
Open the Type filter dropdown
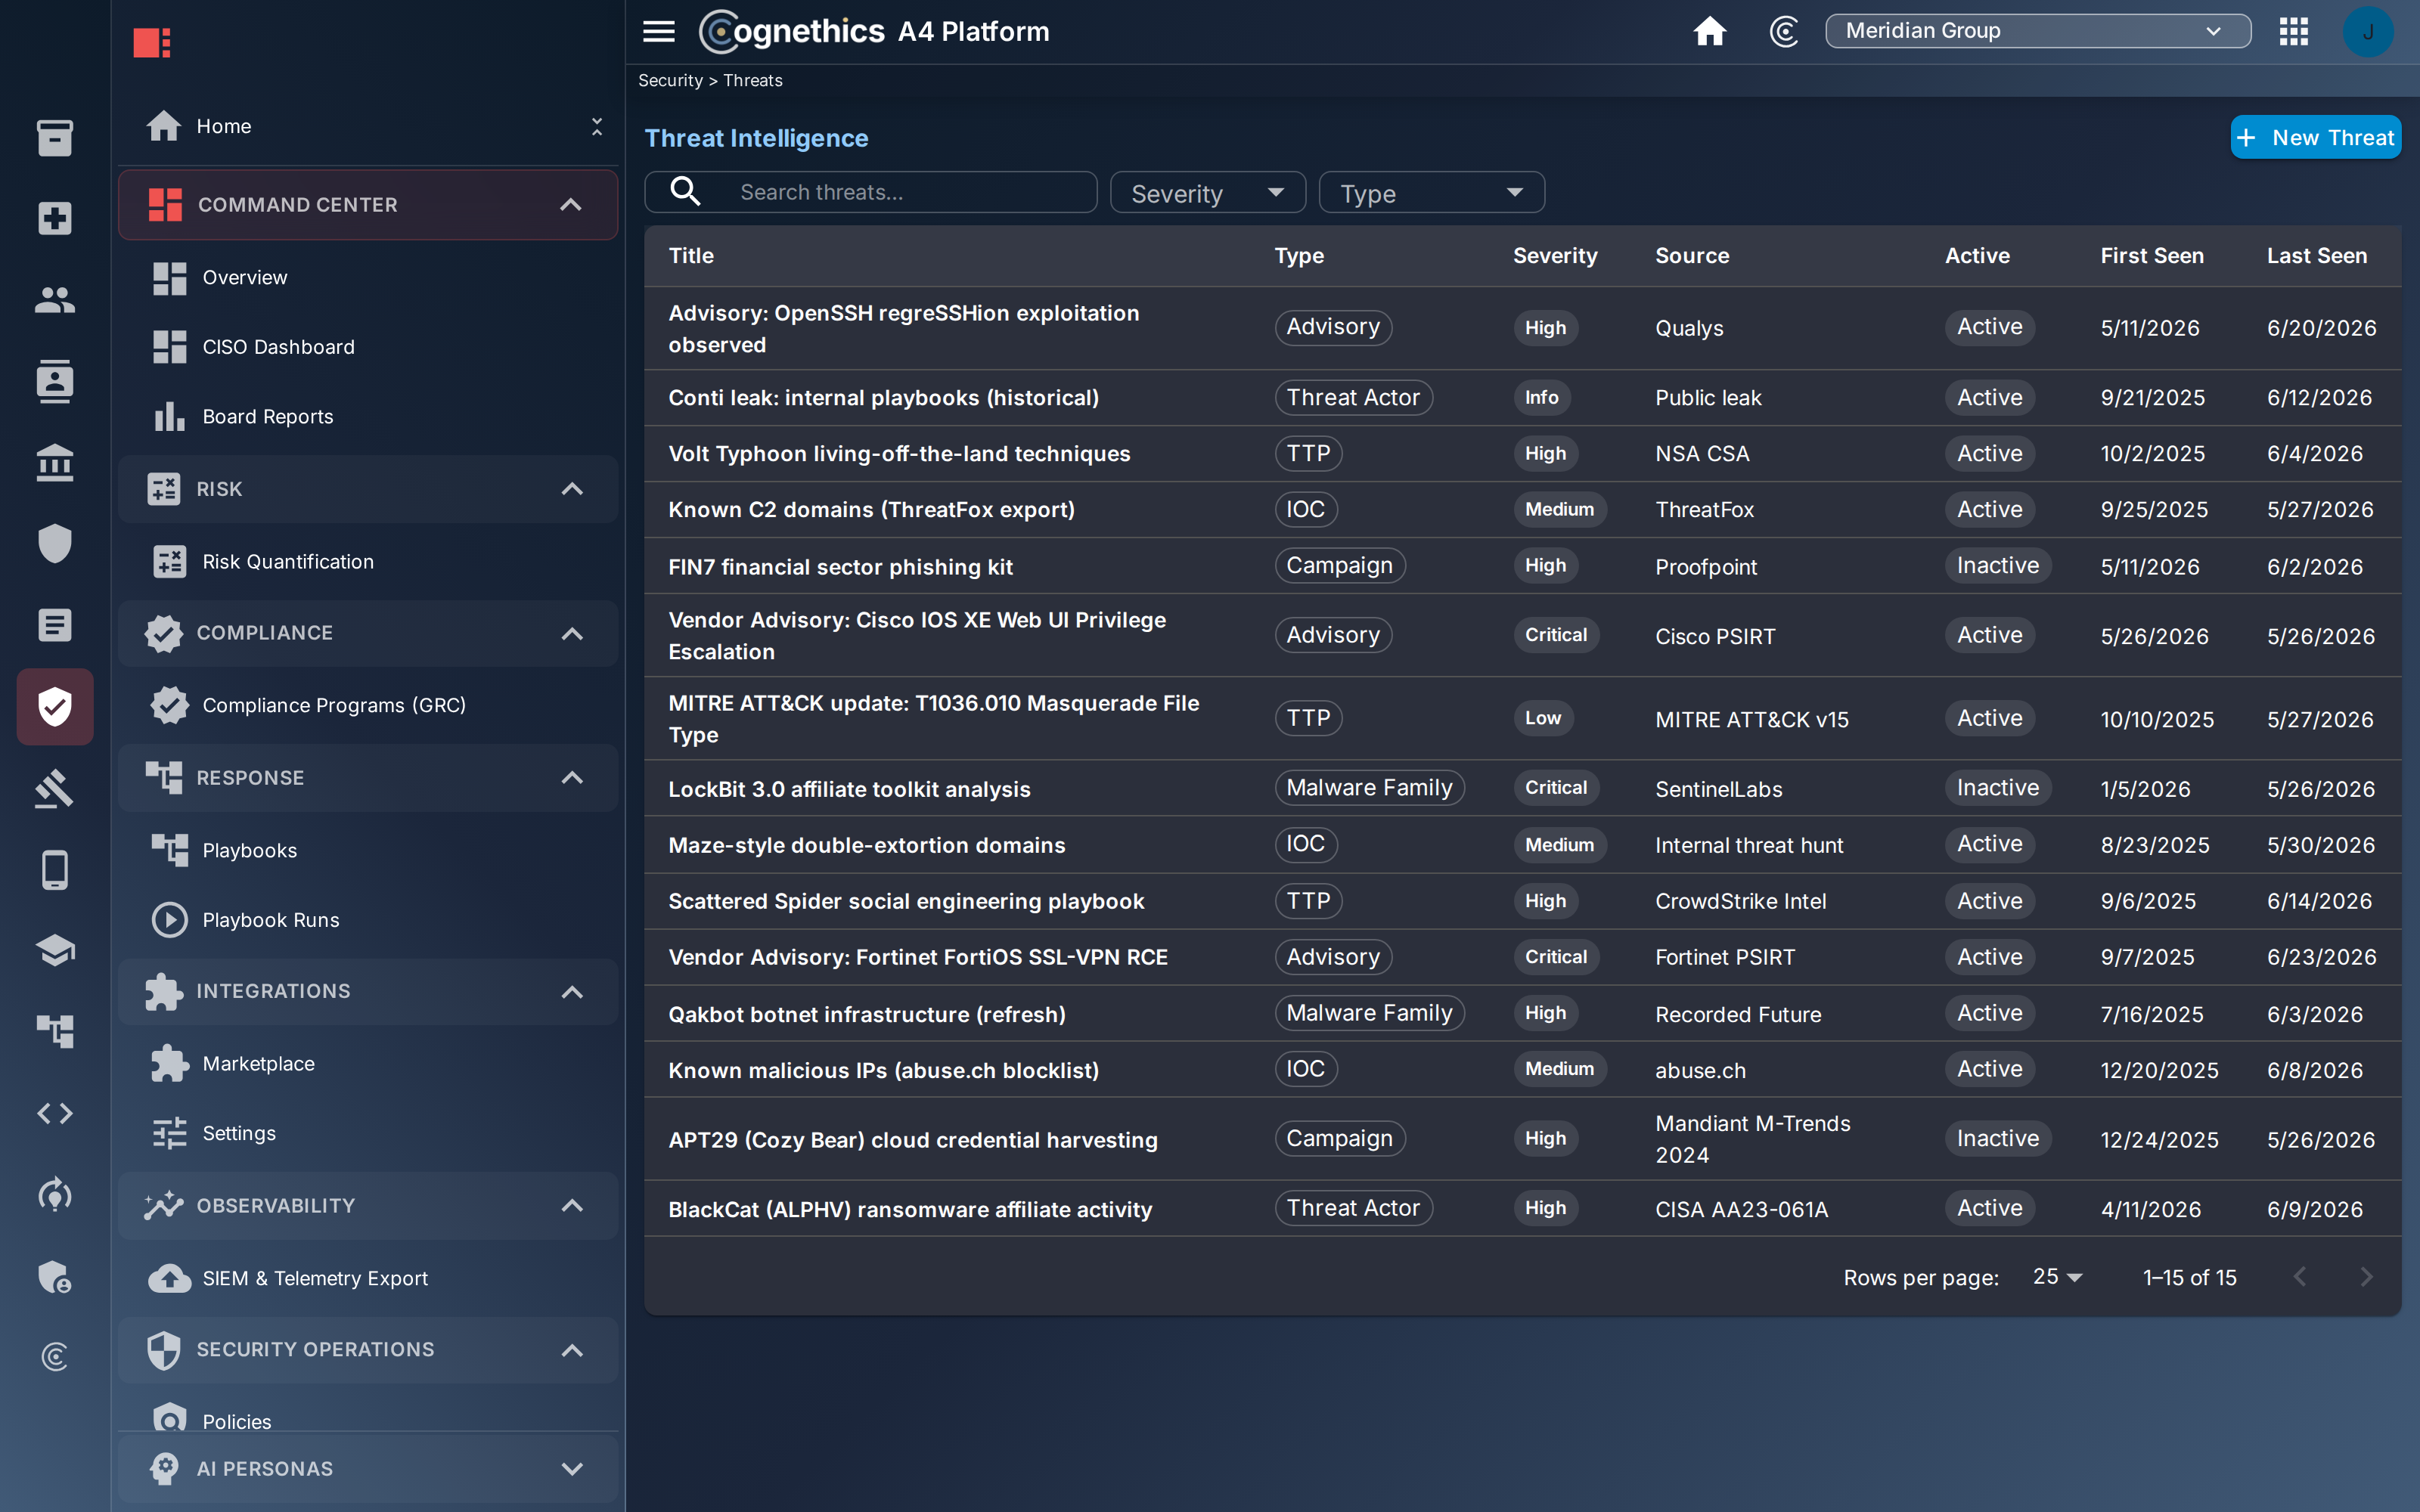[x=1431, y=192]
